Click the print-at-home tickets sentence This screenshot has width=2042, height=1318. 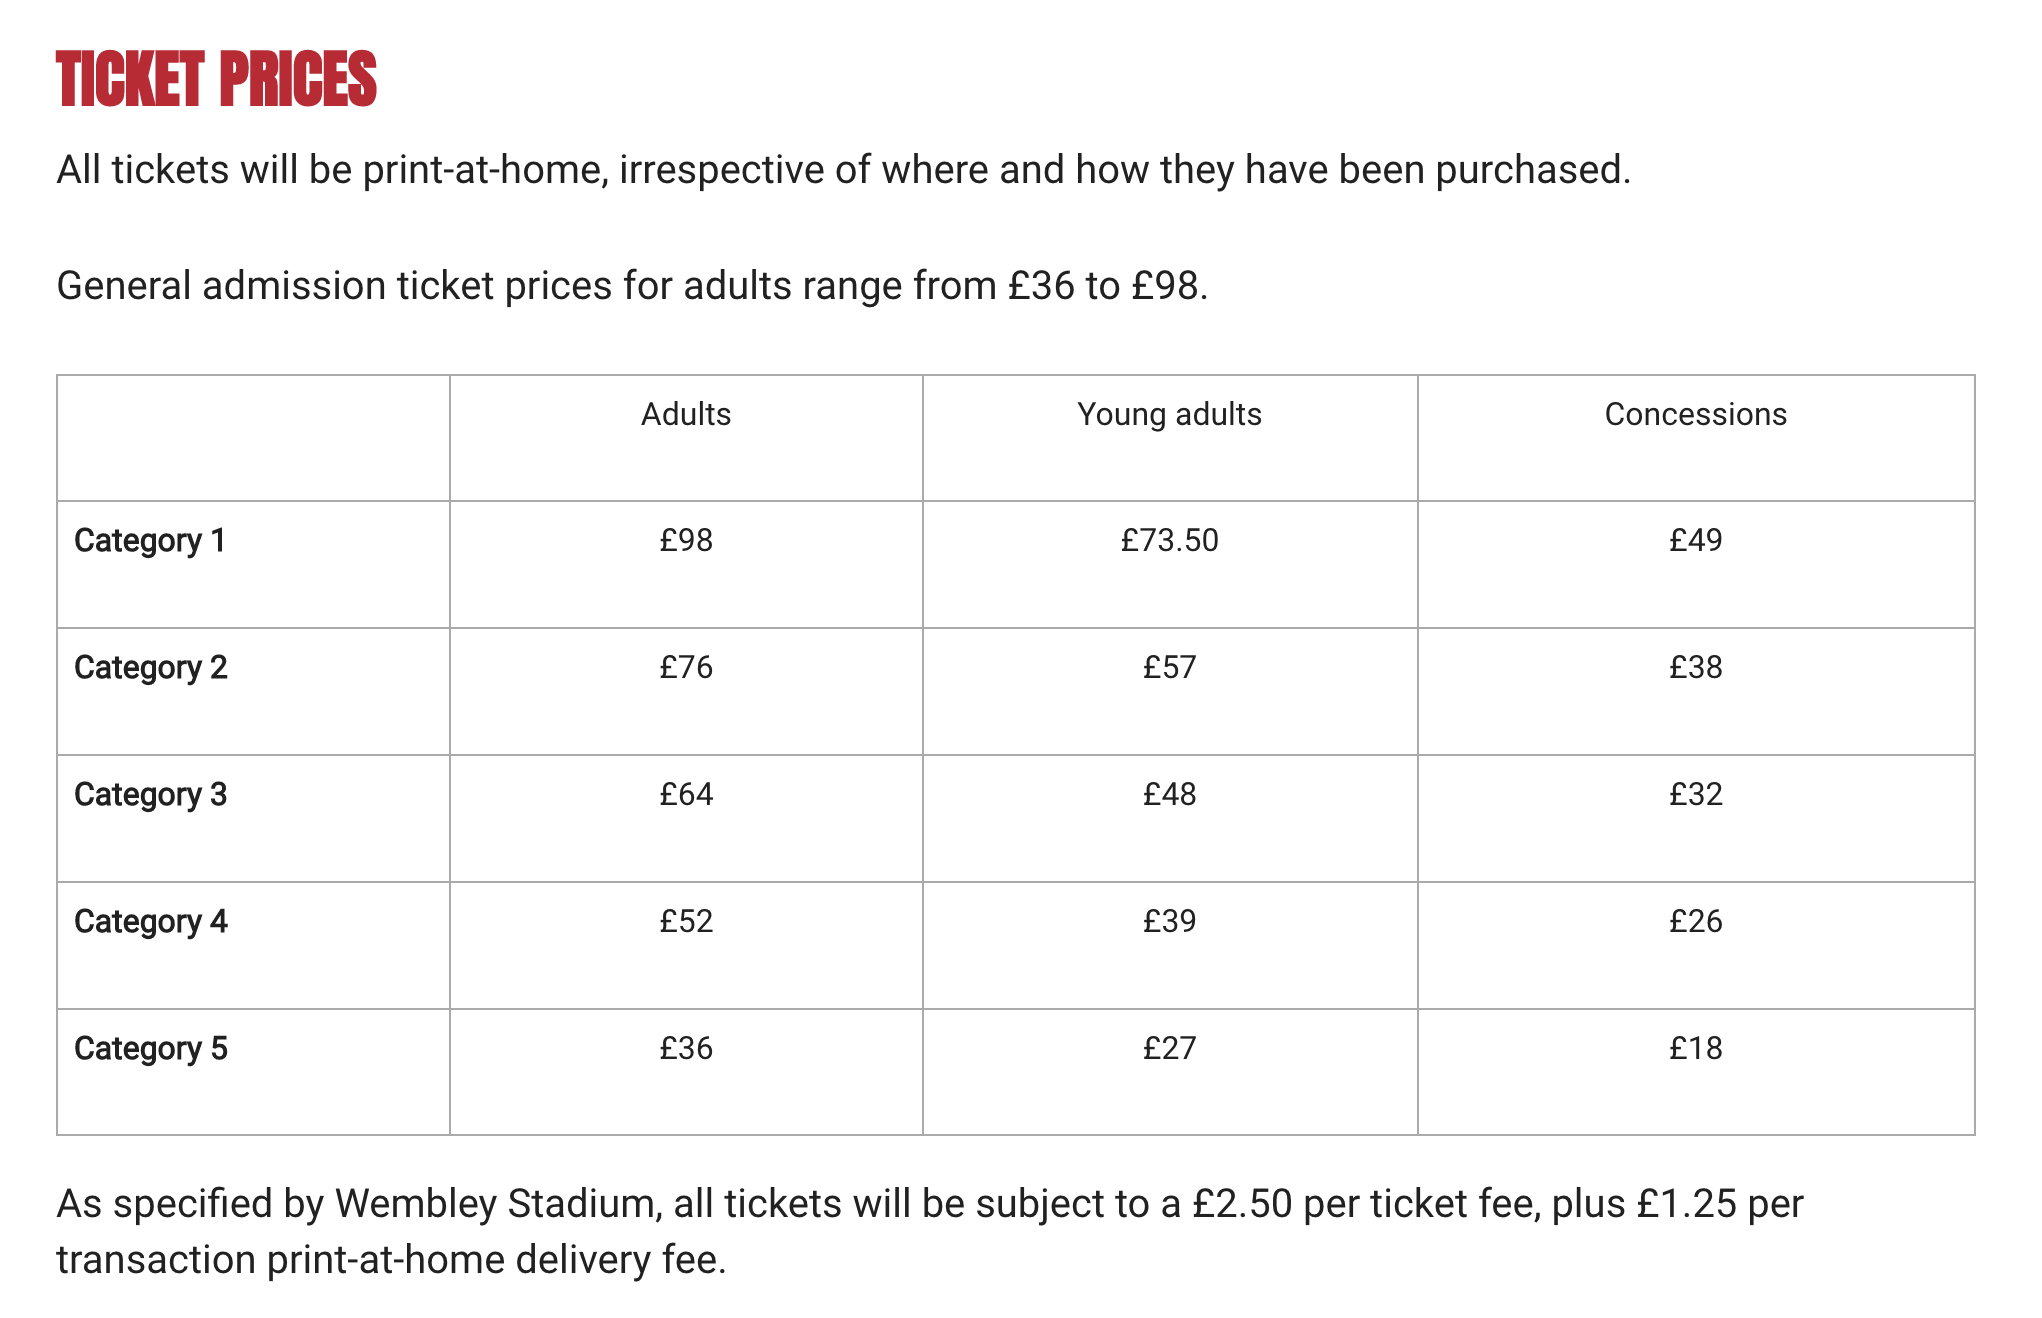pyautogui.click(x=843, y=170)
